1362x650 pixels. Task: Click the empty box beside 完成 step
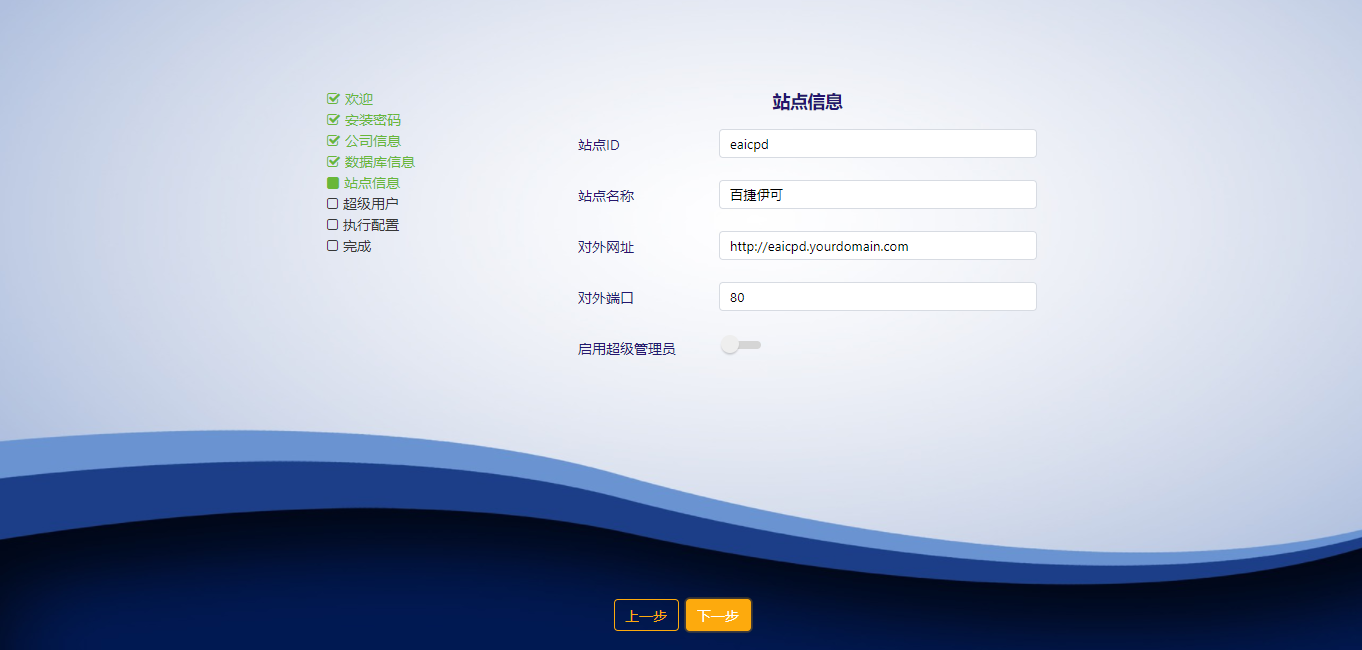click(332, 246)
